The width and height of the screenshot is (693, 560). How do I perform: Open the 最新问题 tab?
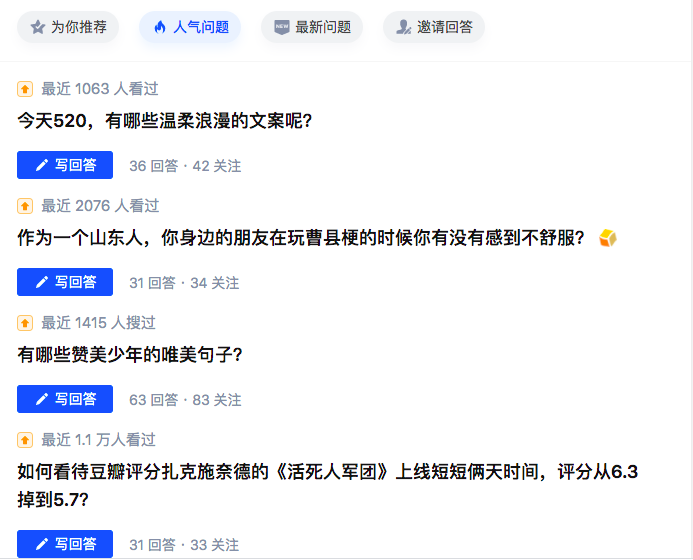pos(312,27)
